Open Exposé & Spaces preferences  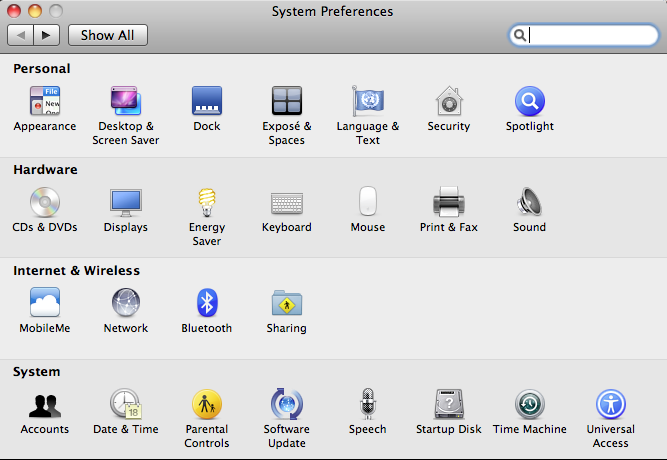[287, 102]
